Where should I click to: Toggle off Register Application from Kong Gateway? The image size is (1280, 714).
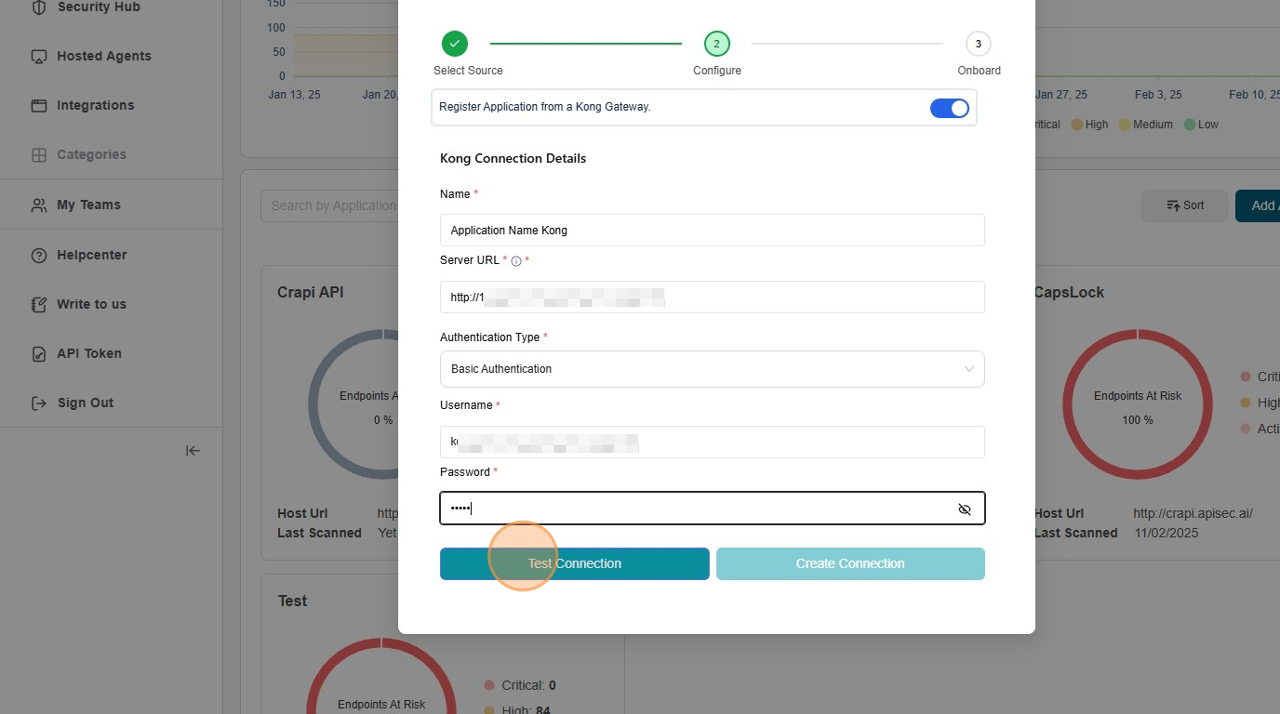pyautogui.click(x=948, y=108)
